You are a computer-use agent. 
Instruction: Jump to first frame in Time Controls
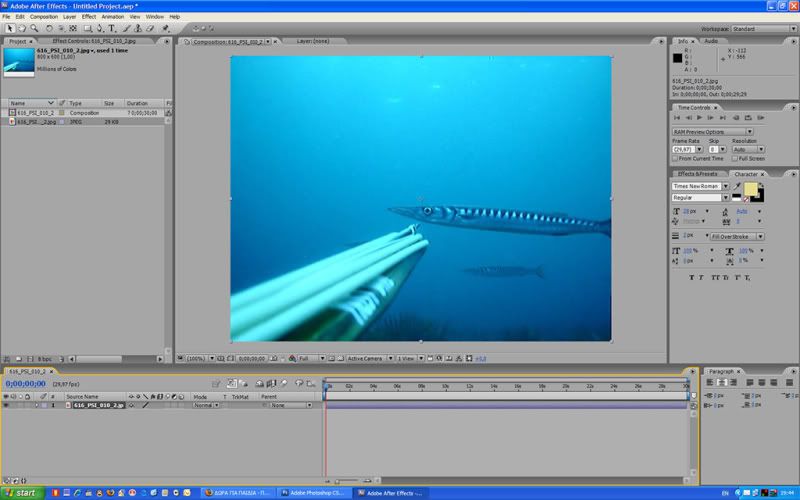coord(677,118)
